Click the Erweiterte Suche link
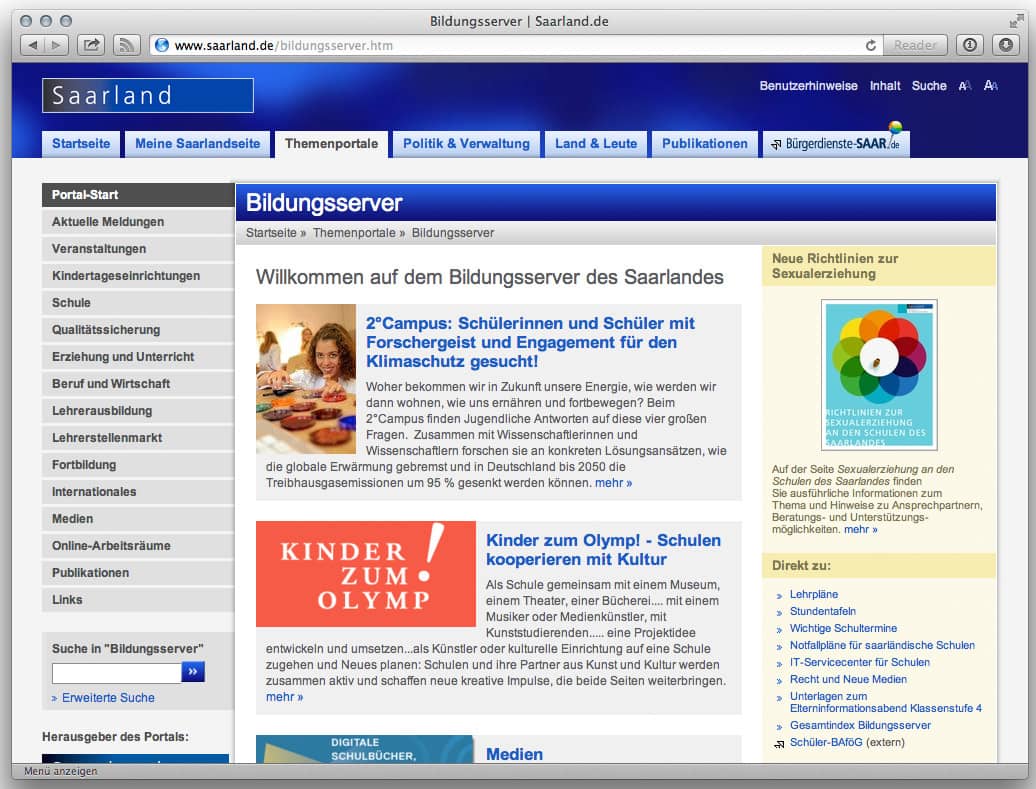Viewport: 1036px width, 789px height. click(x=108, y=698)
